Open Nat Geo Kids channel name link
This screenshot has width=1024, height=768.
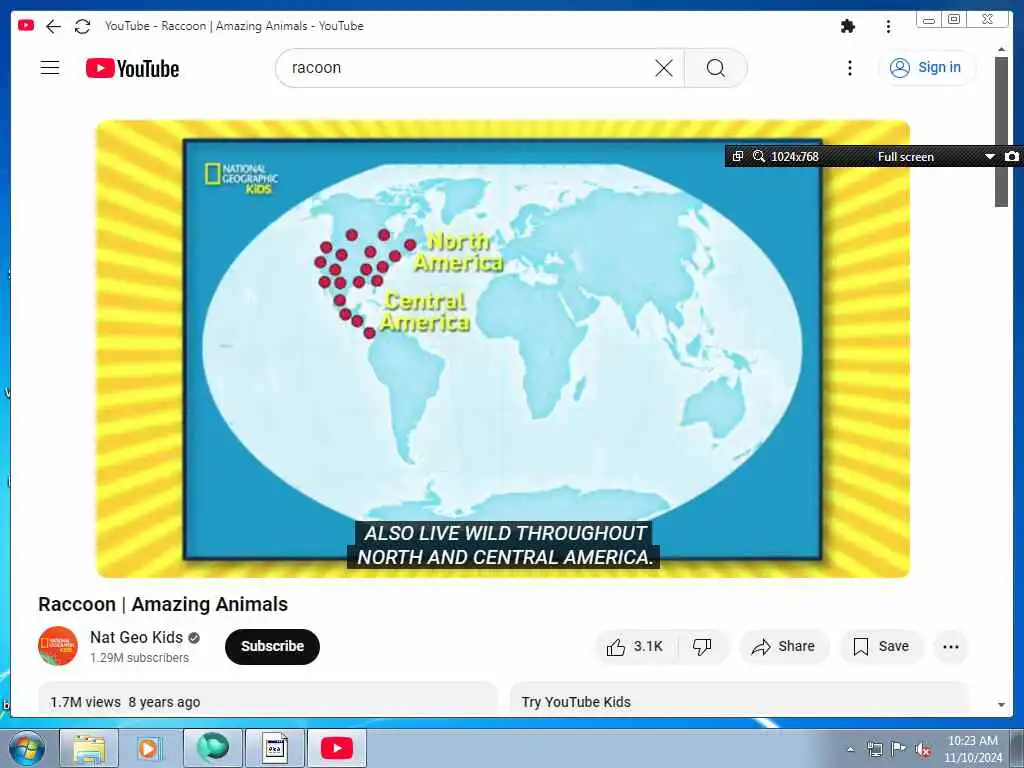pos(136,637)
